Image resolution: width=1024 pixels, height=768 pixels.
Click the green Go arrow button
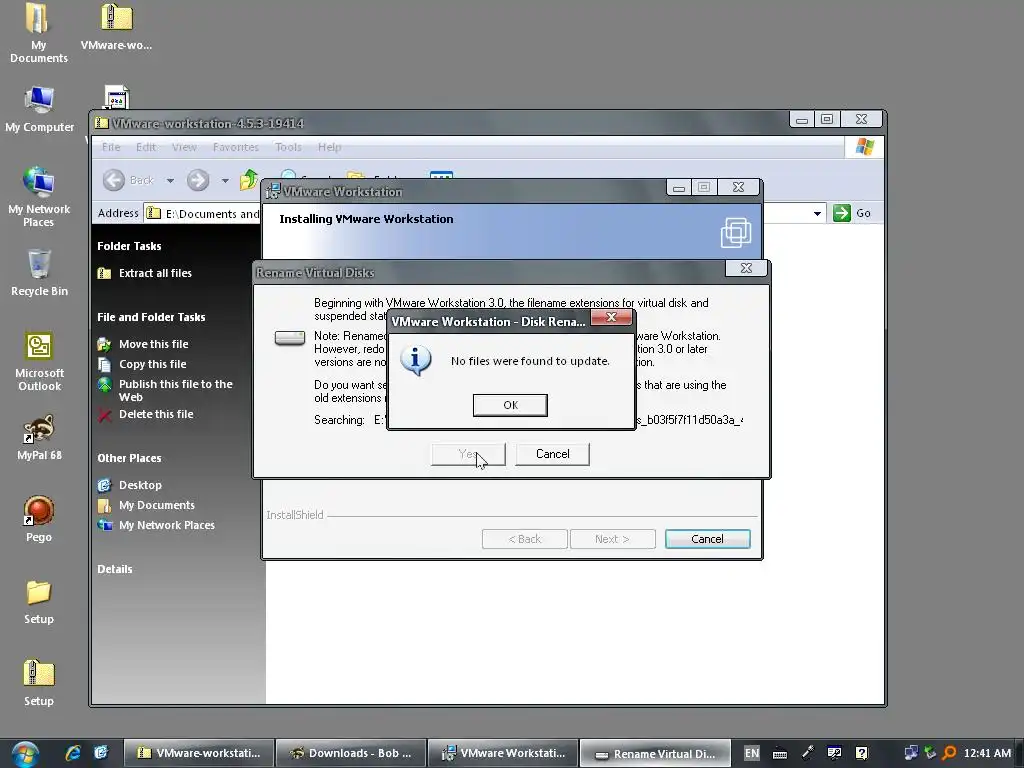pos(842,213)
